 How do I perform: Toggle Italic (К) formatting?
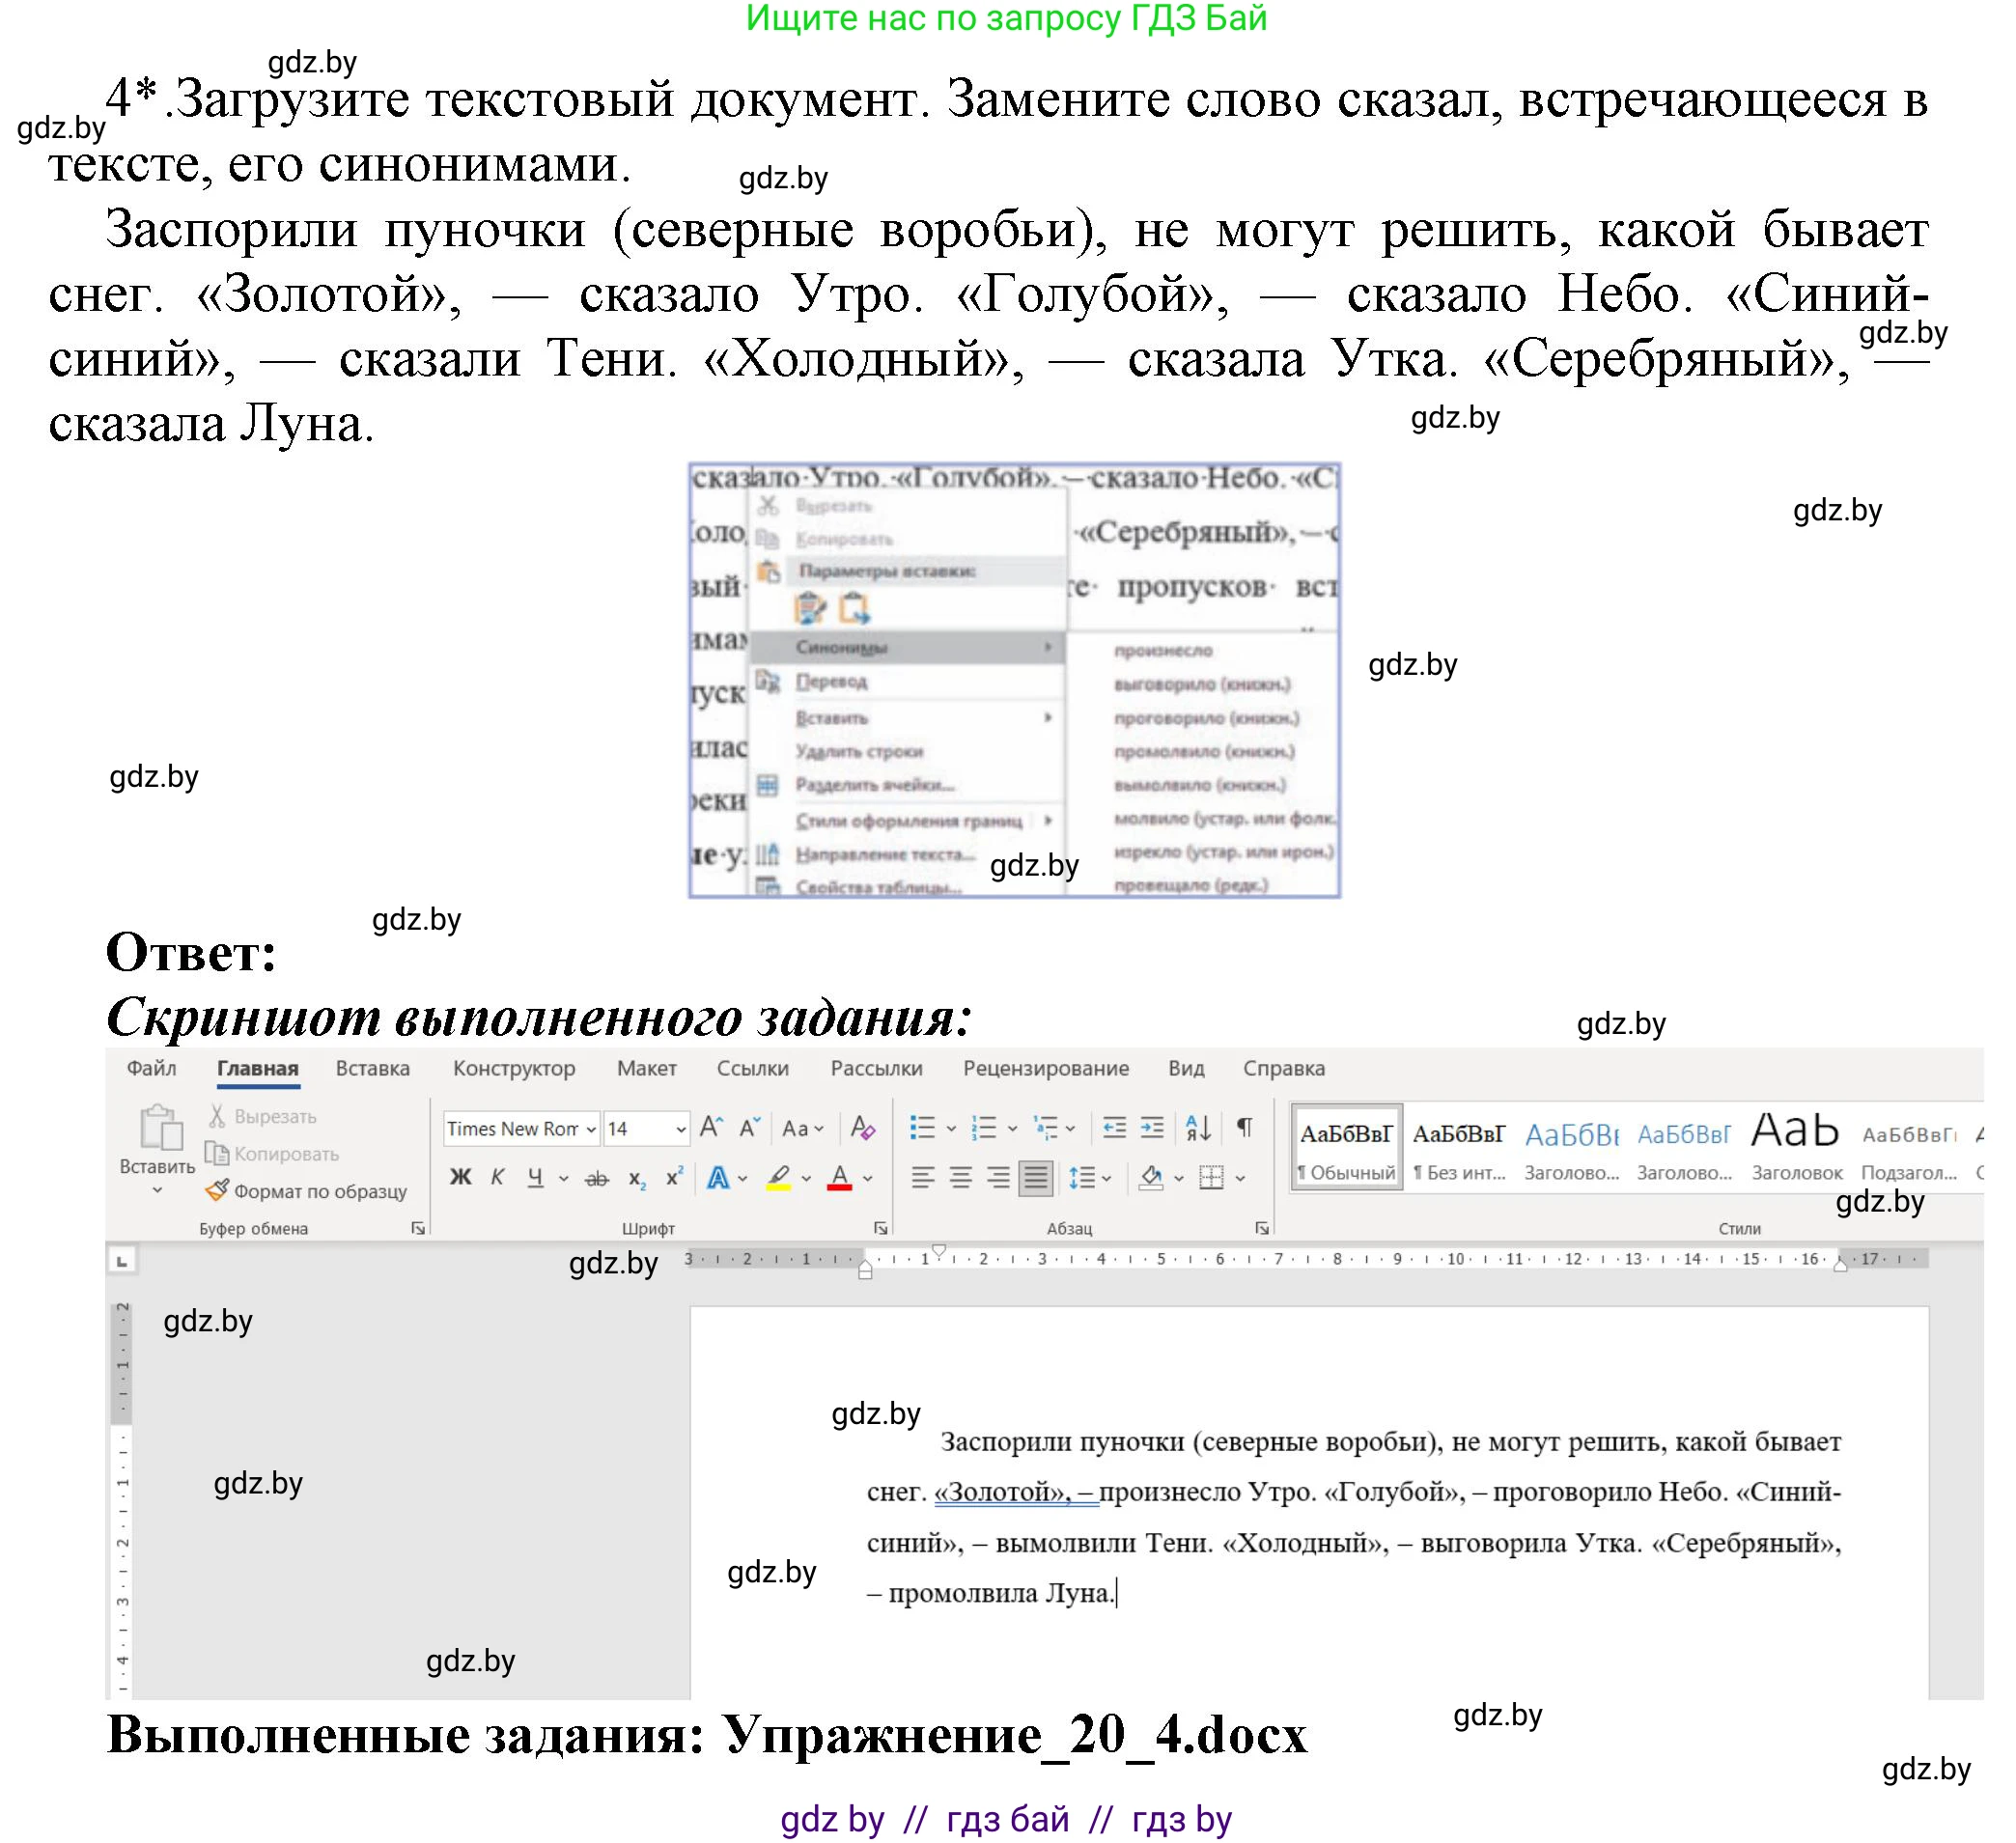(x=498, y=1178)
